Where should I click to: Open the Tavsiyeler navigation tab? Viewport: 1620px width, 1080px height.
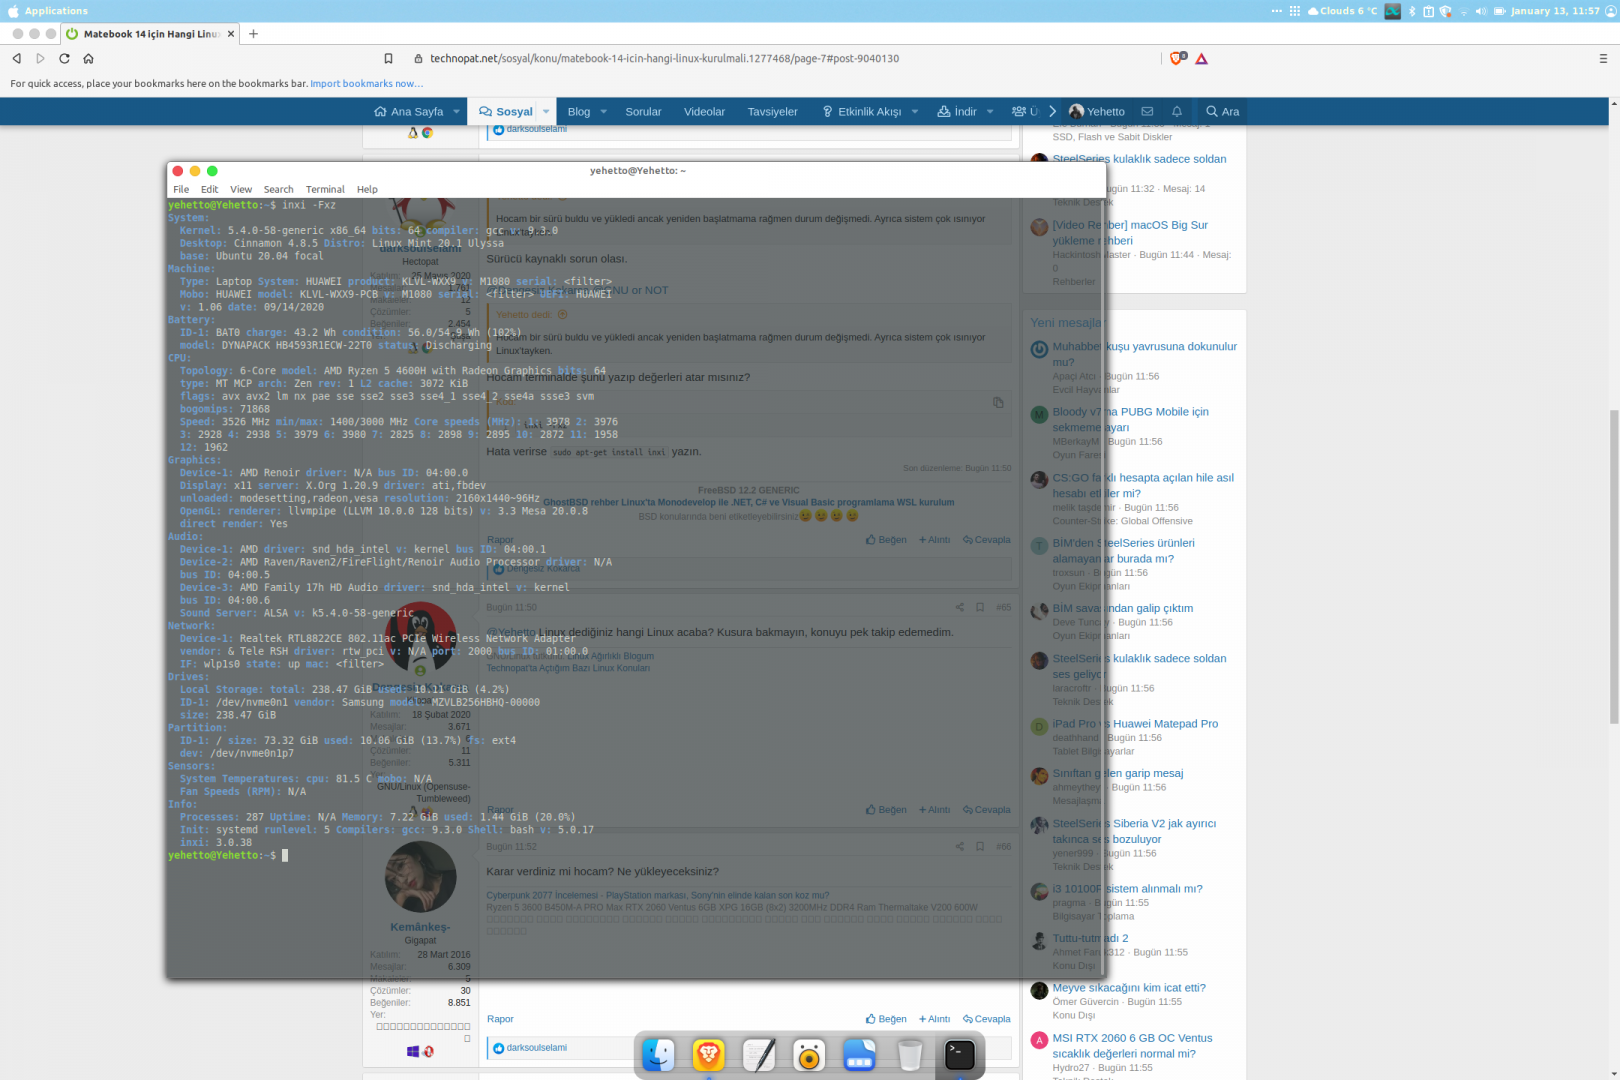point(773,111)
